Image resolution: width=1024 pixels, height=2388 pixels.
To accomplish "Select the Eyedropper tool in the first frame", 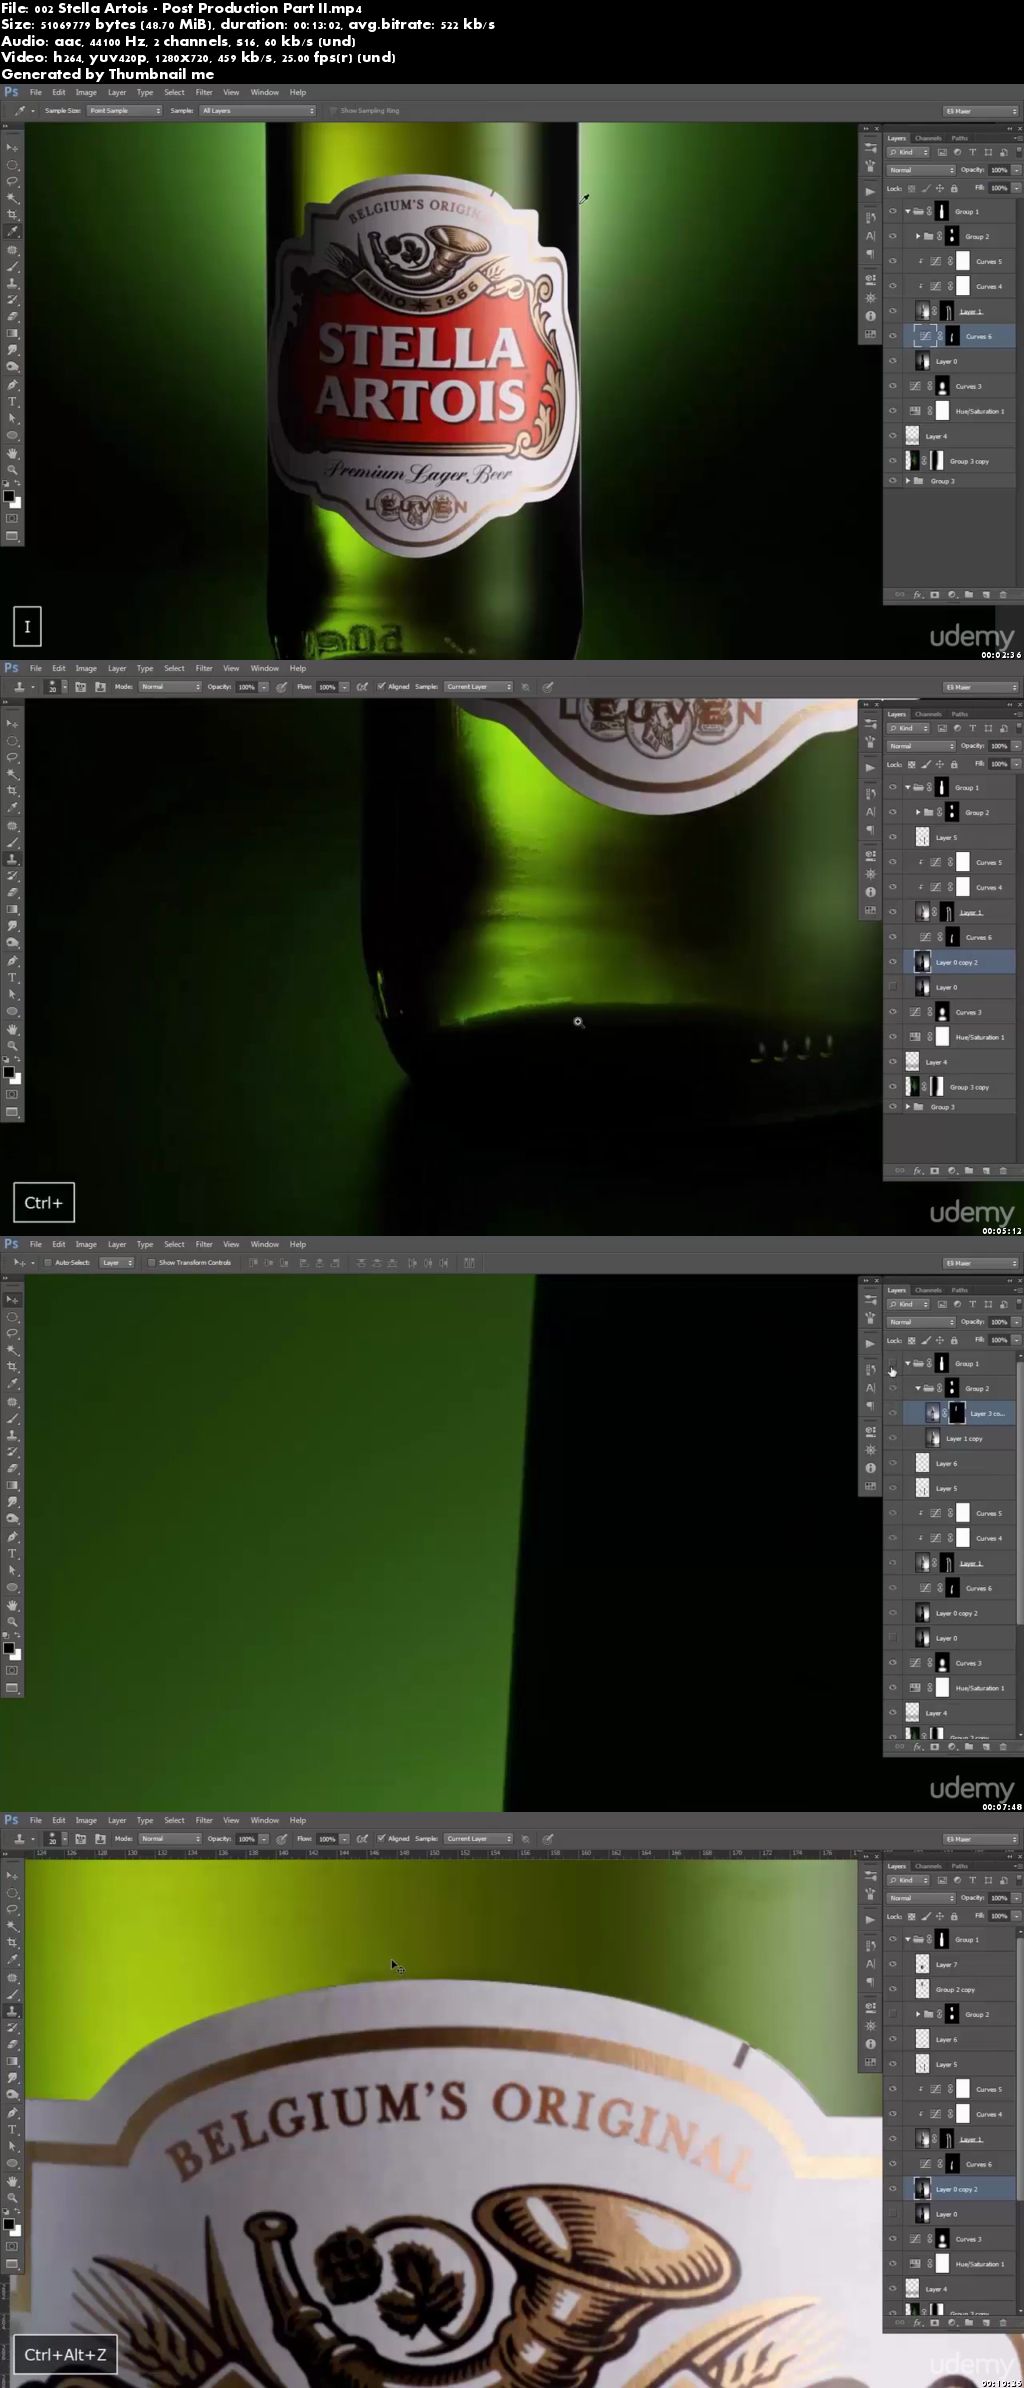I will [13, 231].
